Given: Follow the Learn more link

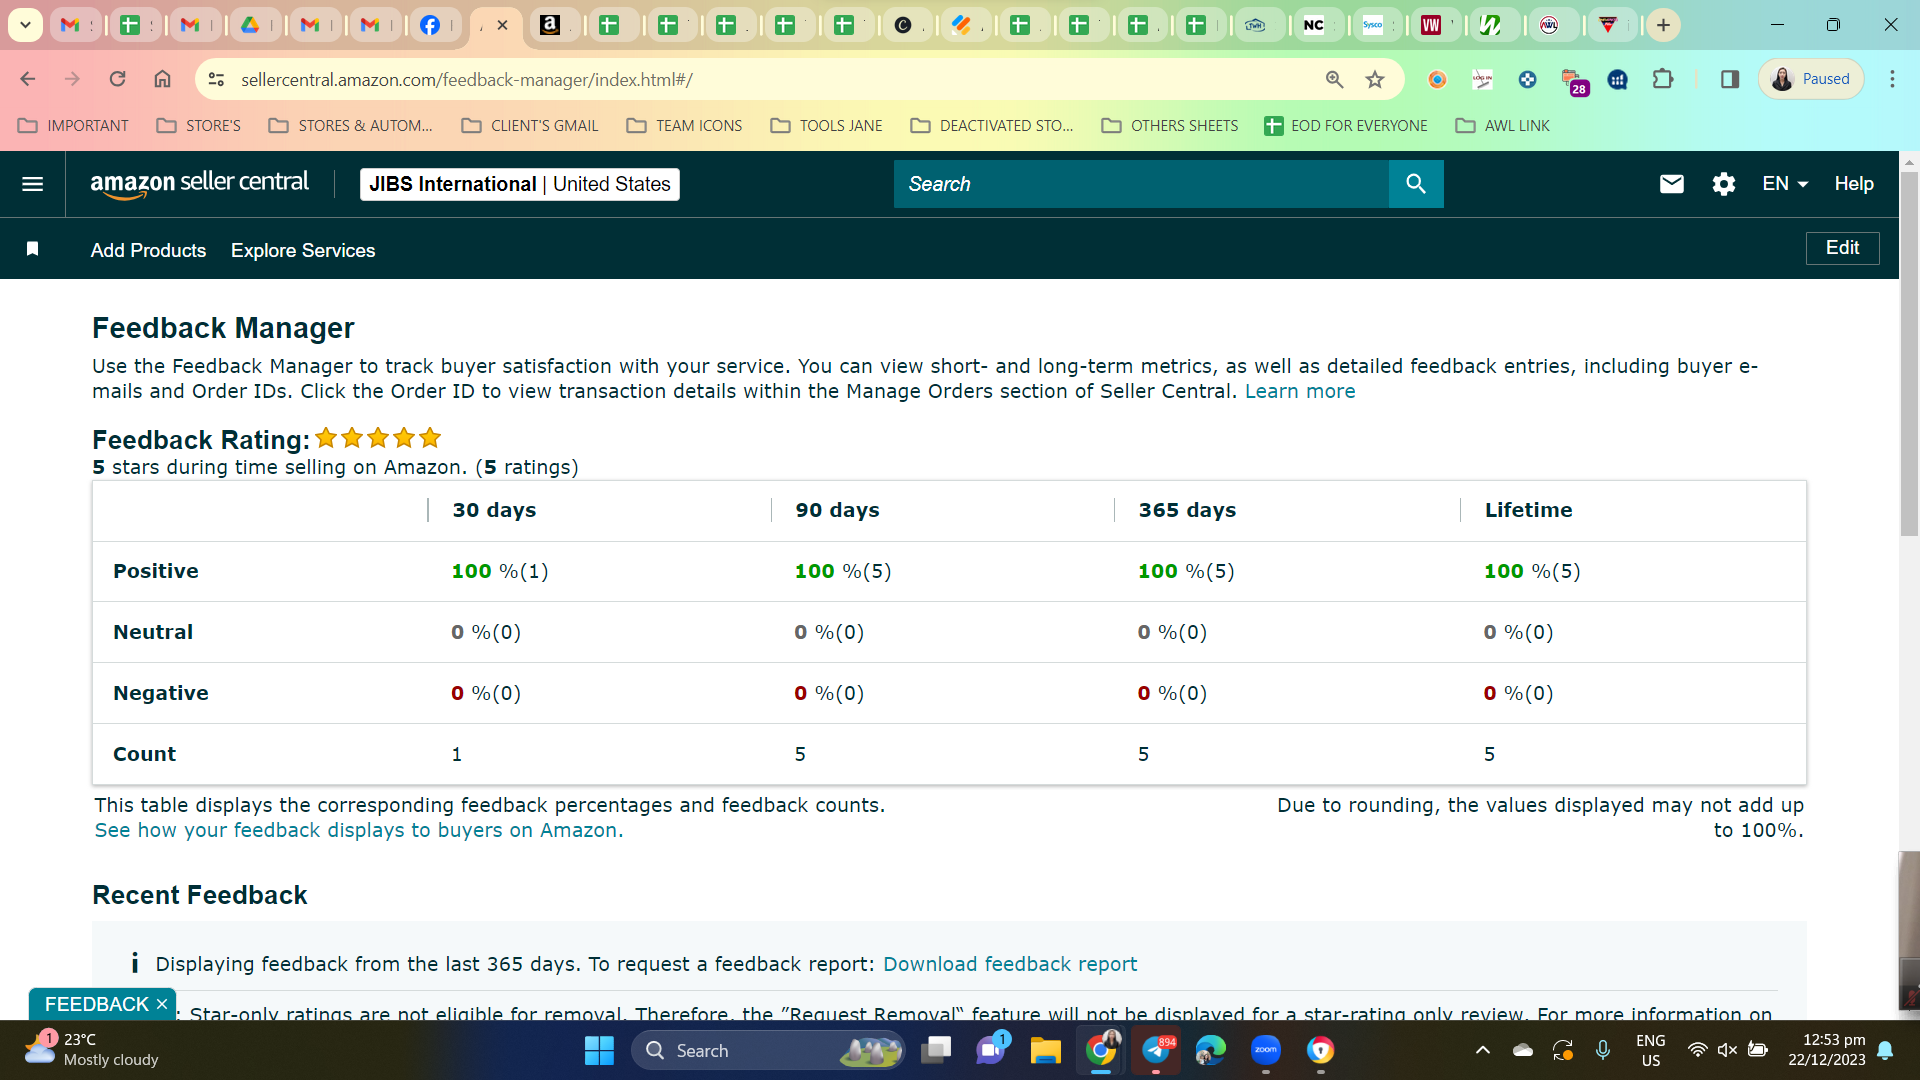Looking at the screenshot, I should (1300, 391).
